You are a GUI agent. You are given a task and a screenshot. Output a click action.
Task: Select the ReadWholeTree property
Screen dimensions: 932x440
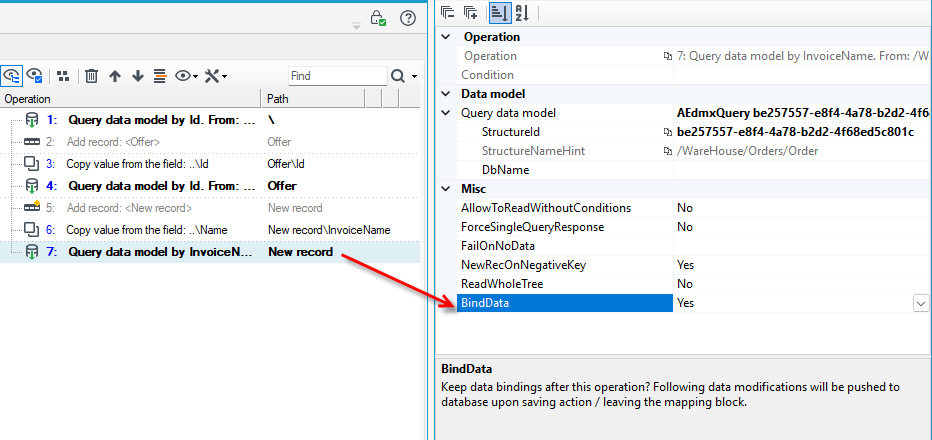coord(502,284)
